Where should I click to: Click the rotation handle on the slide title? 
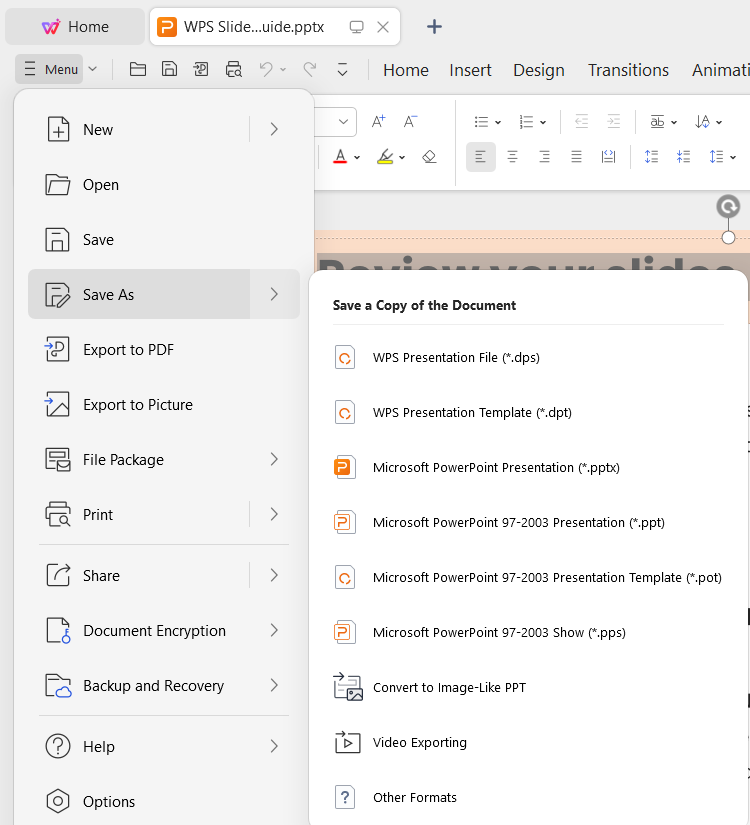coord(728,207)
